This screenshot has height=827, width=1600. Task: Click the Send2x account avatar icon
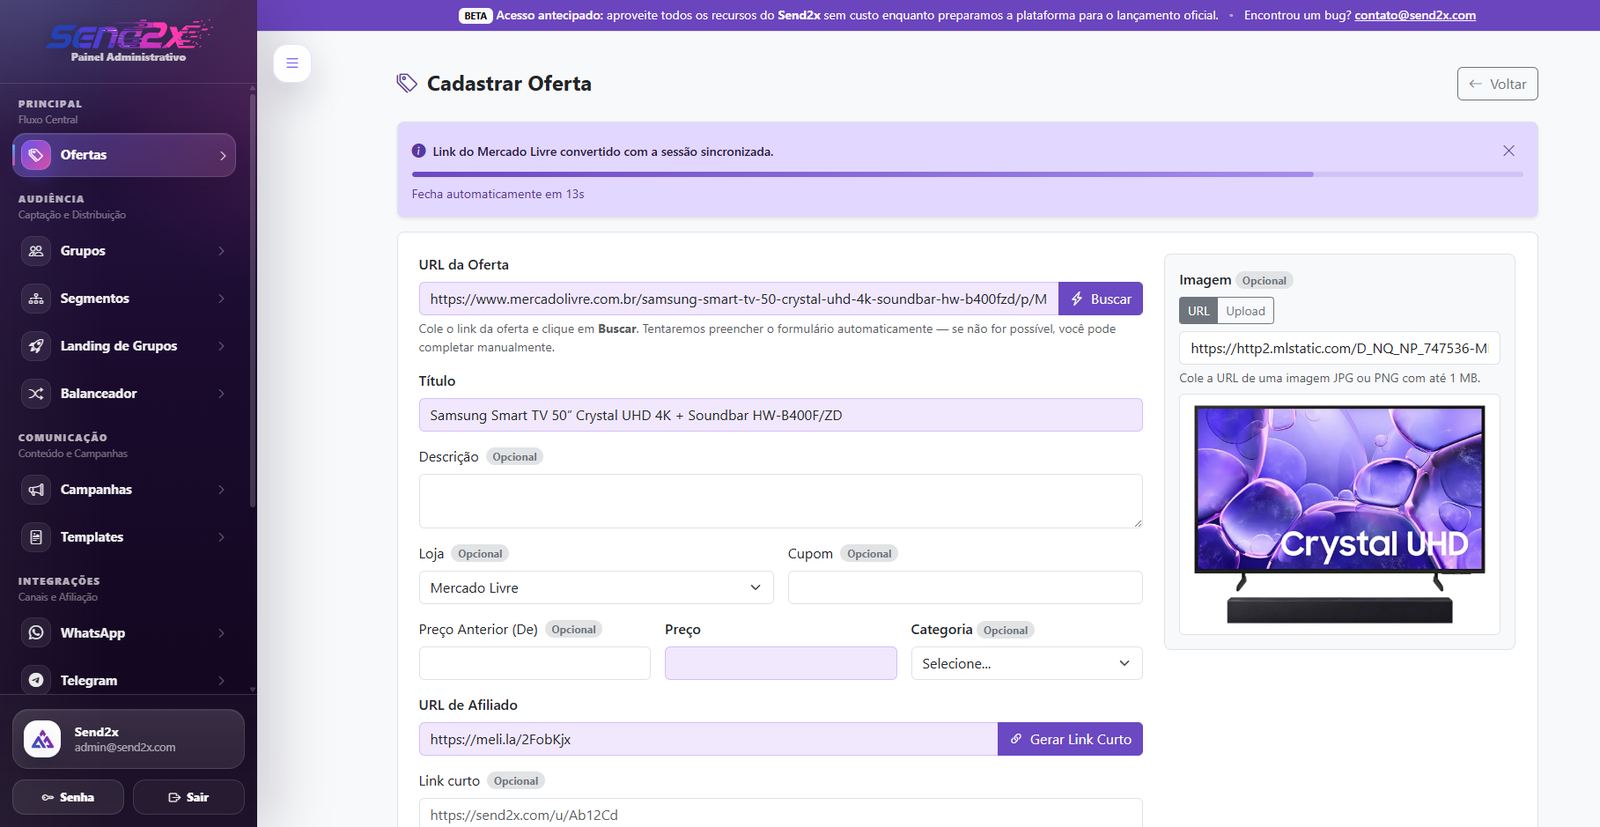tap(42, 739)
